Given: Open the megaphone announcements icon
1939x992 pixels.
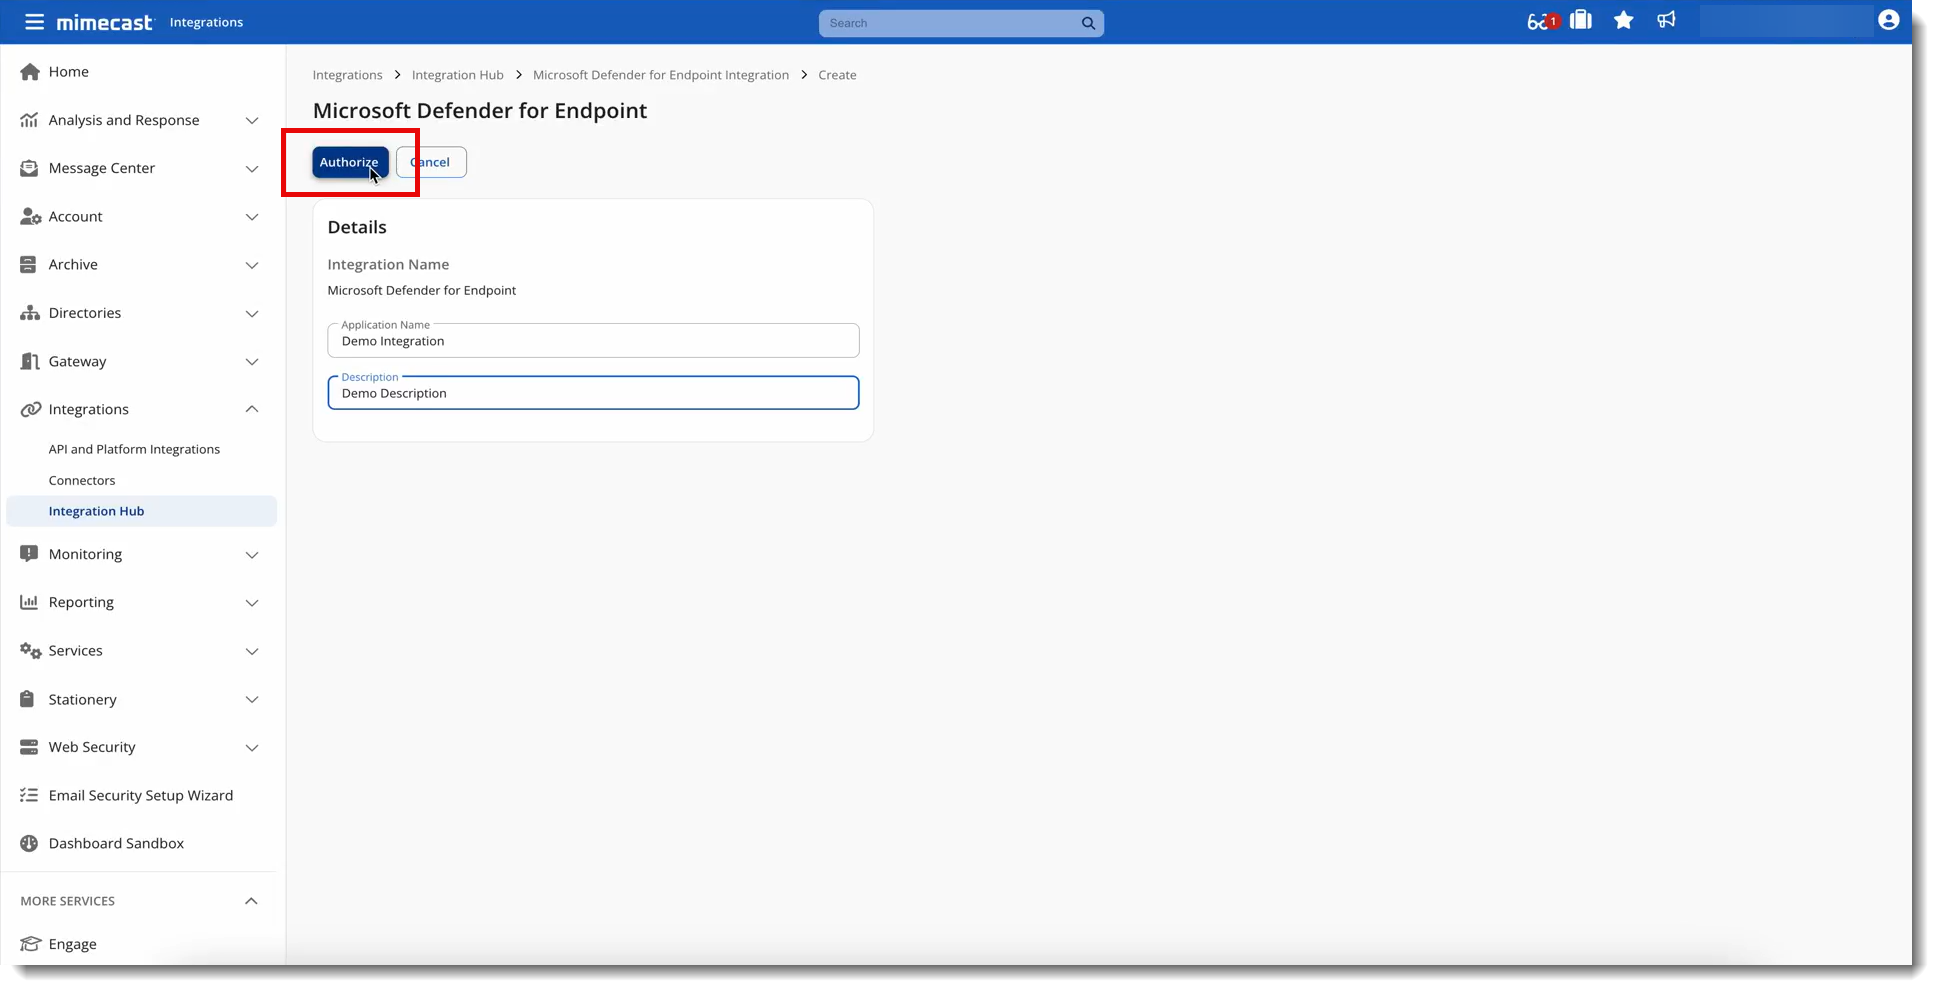Looking at the screenshot, I should (x=1666, y=21).
